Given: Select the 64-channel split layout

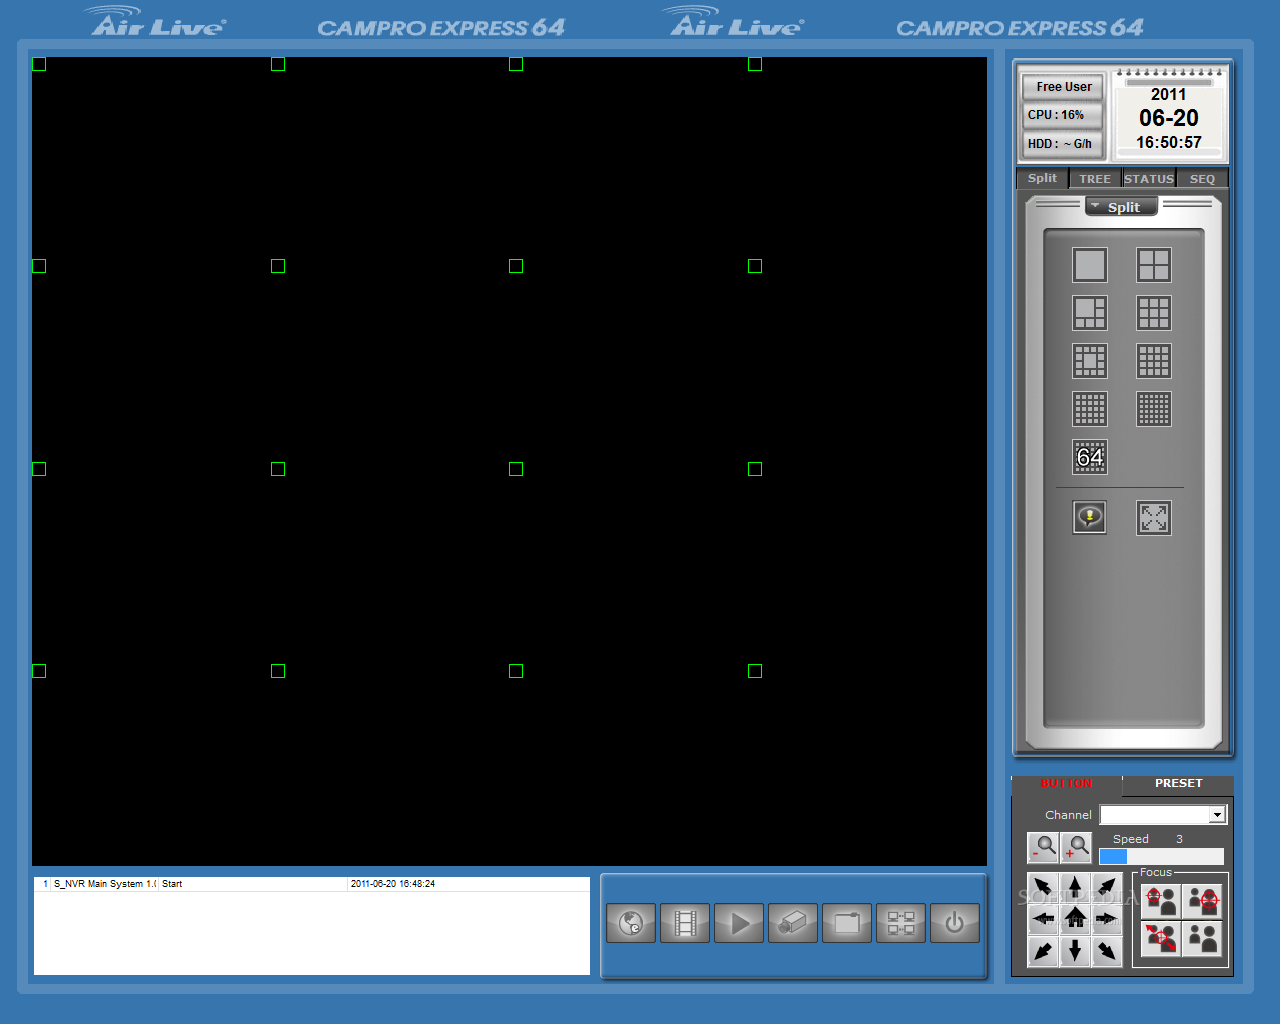Looking at the screenshot, I should 1090,457.
